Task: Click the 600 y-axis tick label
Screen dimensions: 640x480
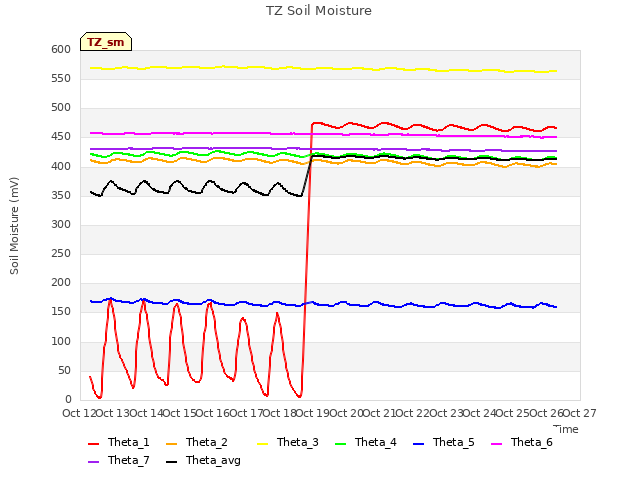Action: tap(61, 49)
